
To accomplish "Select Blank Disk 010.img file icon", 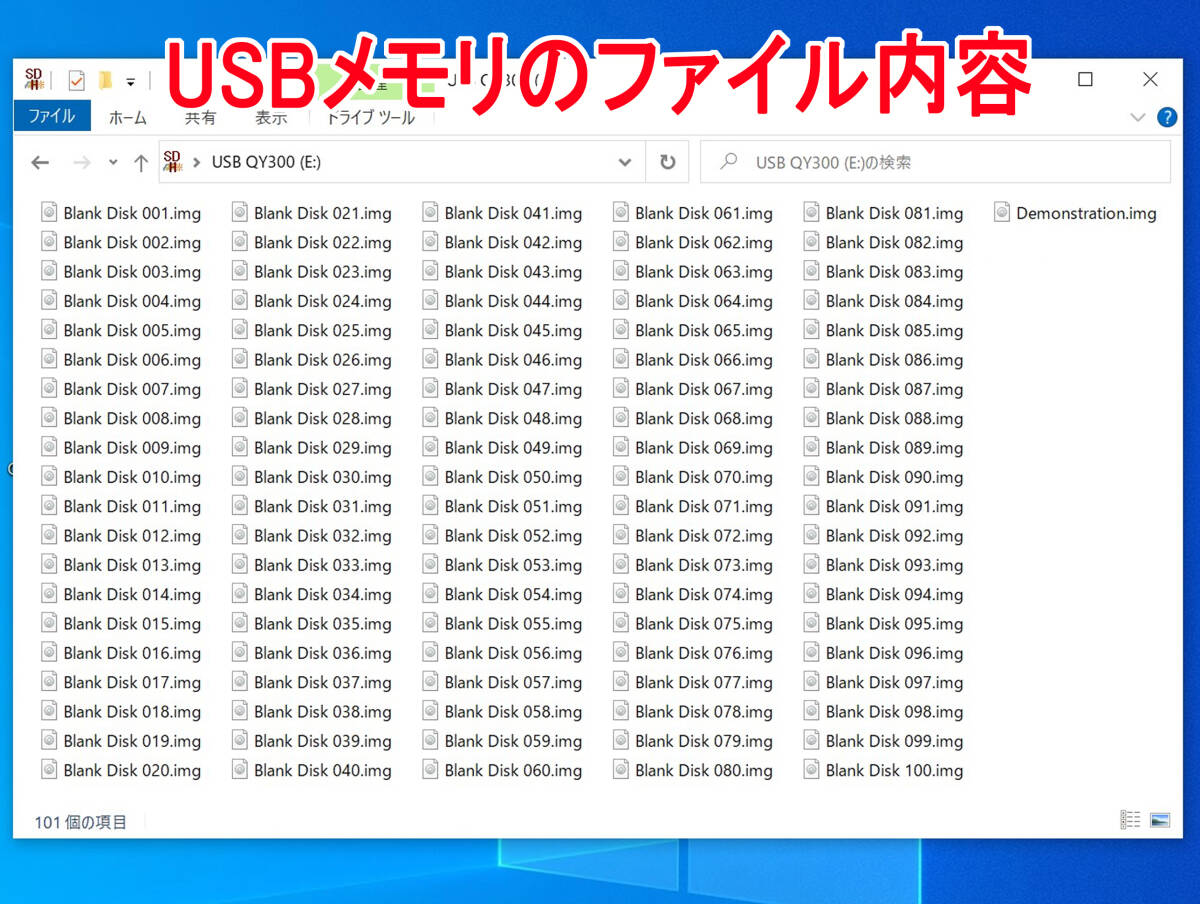I will coord(49,476).
